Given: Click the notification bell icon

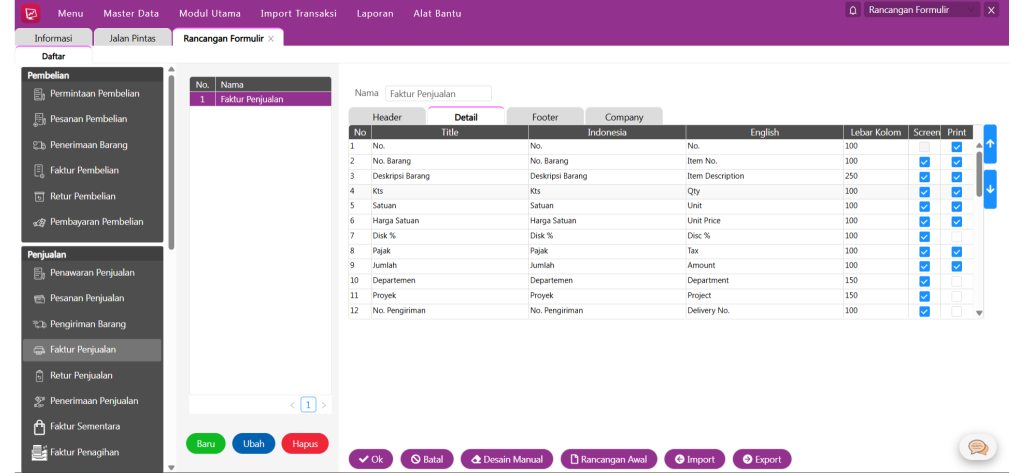Looking at the screenshot, I should click(853, 10).
